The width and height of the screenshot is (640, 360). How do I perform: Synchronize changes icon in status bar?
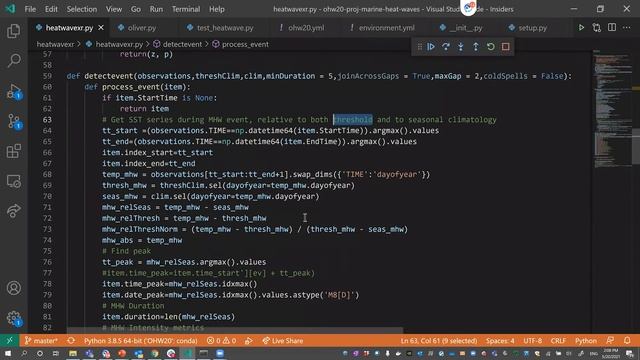(71, 340)
